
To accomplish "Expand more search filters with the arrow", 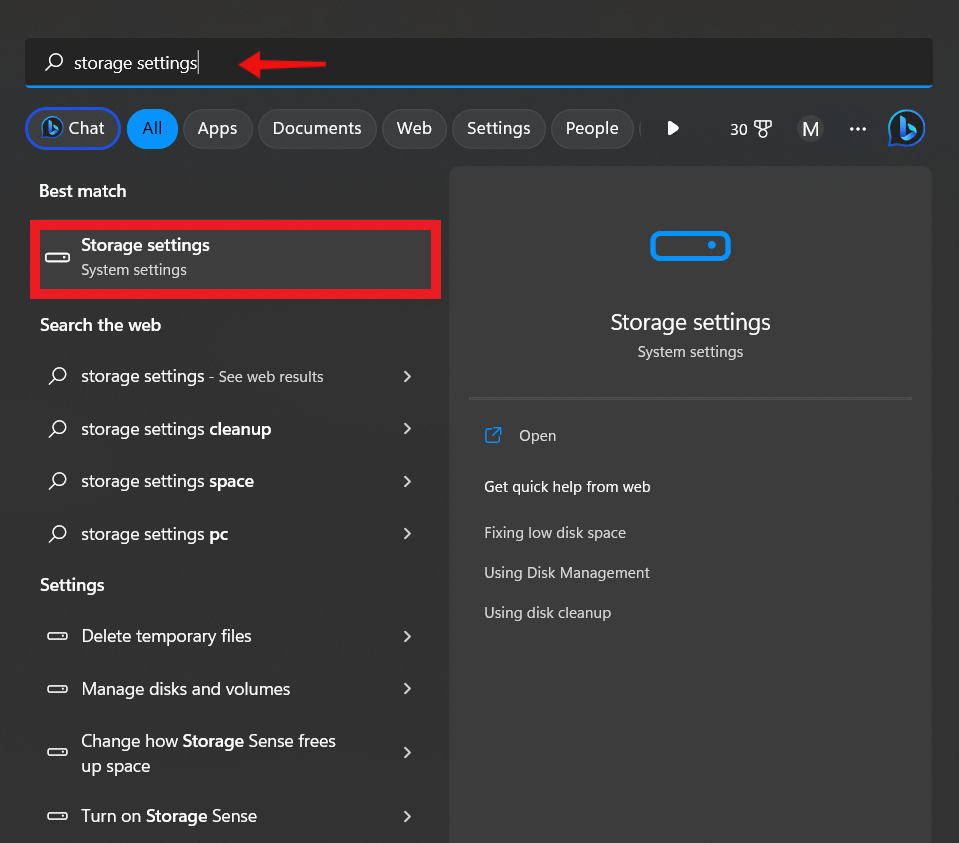I will pyautogui.click(x=672, y=128).
